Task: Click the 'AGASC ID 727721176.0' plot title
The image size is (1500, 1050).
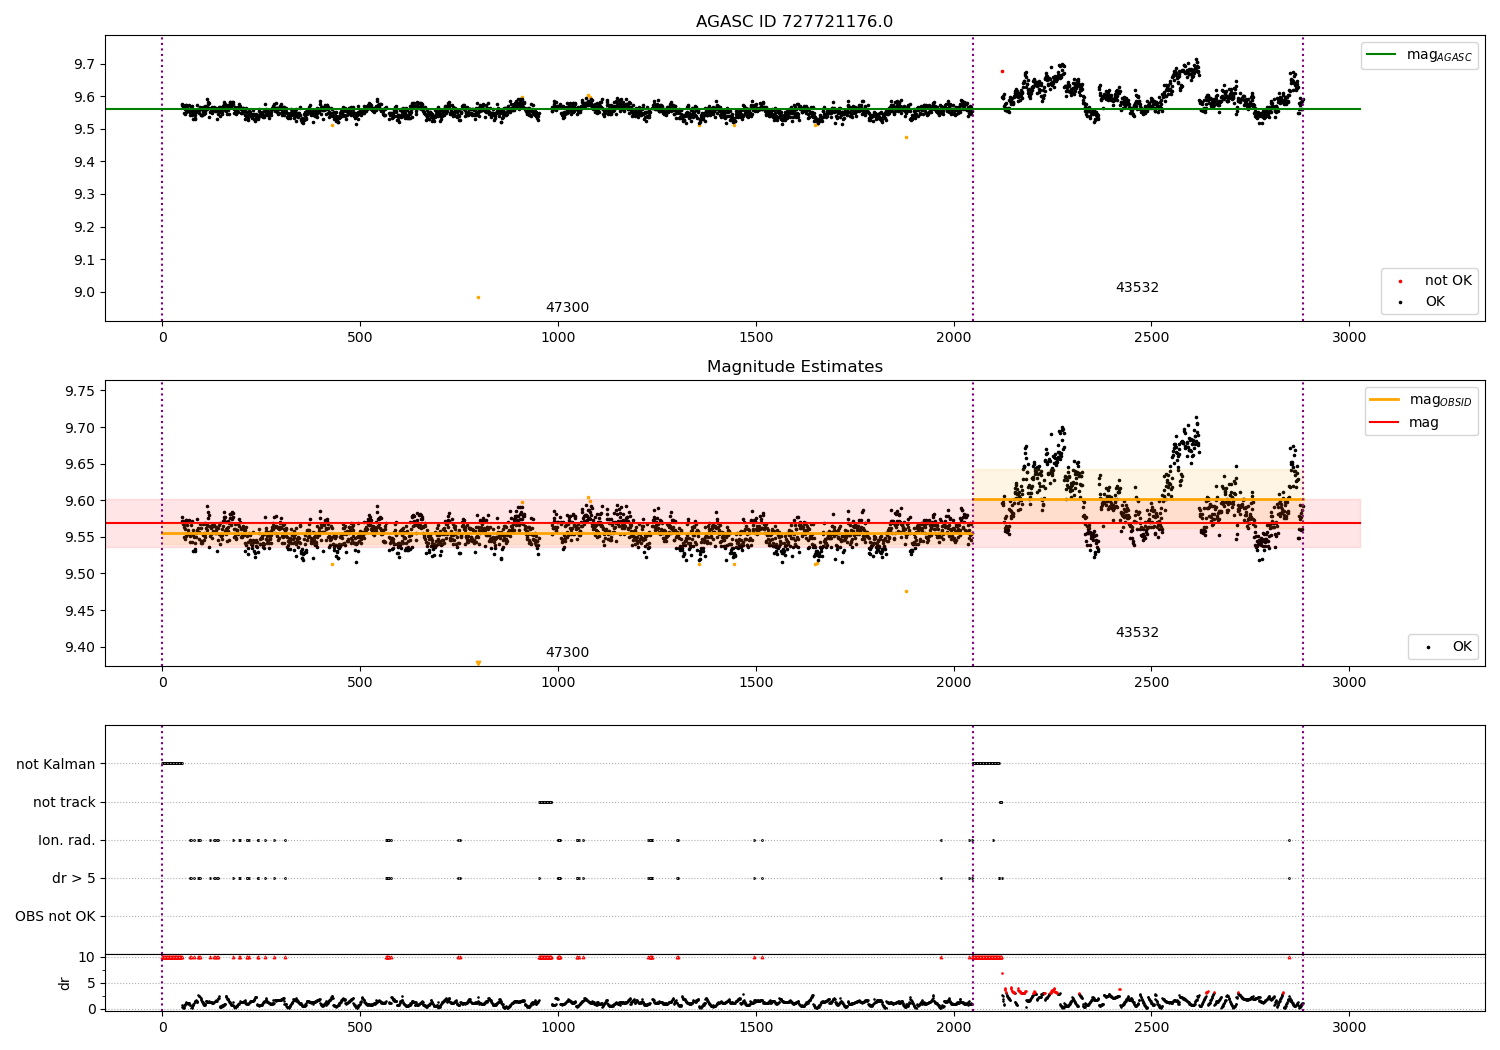Action: (x=794, y=22)
